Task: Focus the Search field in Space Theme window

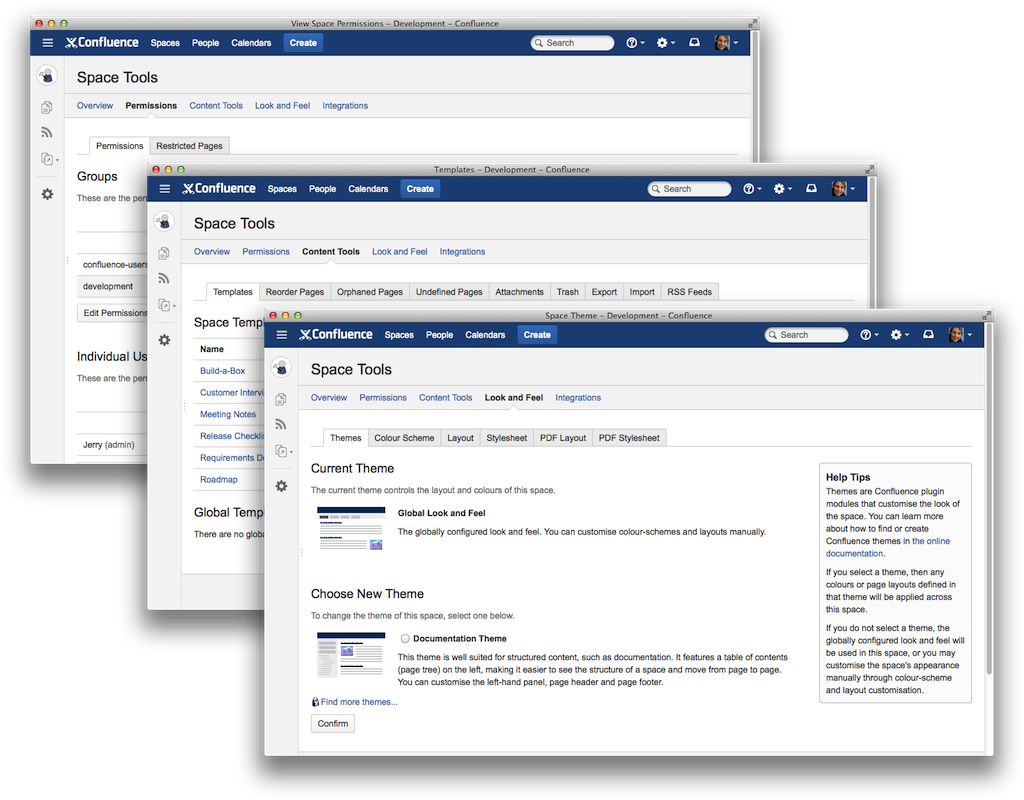Action: [807, 335]
